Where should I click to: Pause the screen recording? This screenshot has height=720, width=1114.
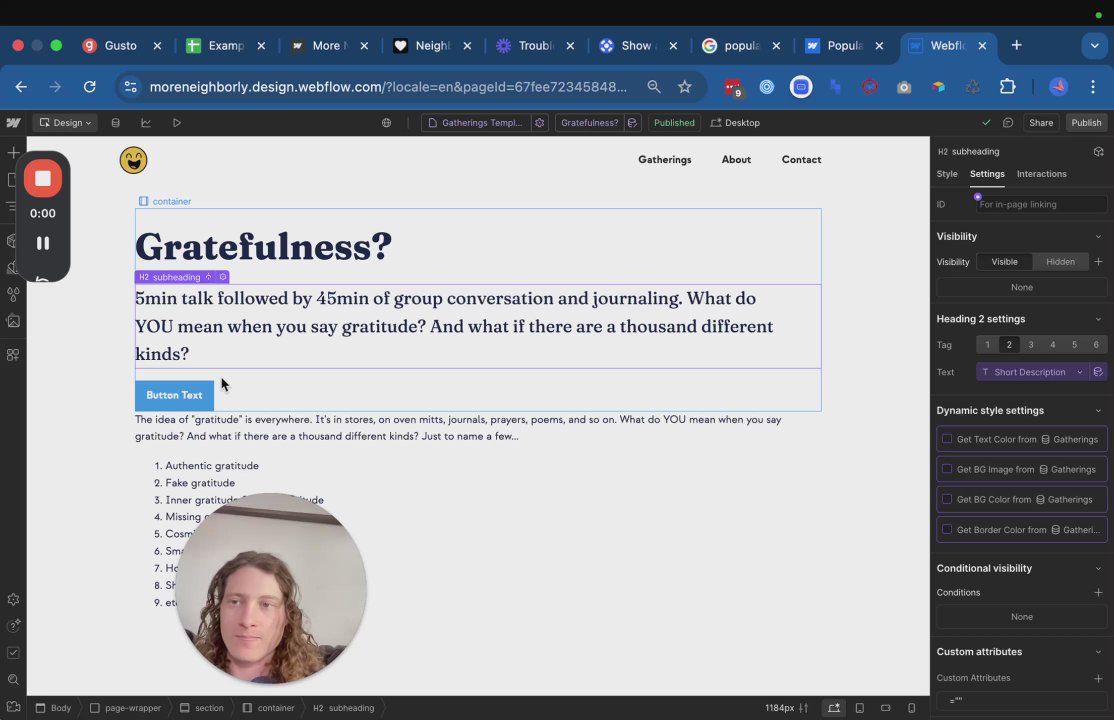pyautogui.click(x=43, y=243)
